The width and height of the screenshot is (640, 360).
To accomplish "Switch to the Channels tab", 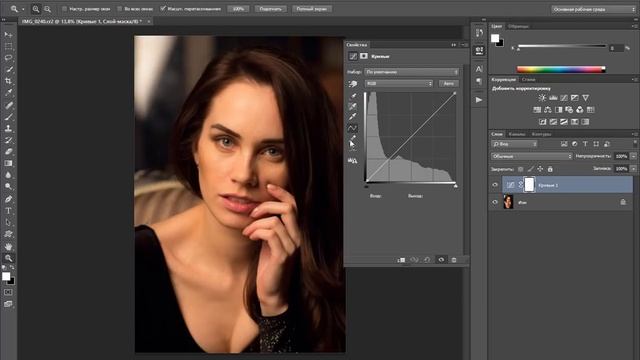I will [517, 134].
